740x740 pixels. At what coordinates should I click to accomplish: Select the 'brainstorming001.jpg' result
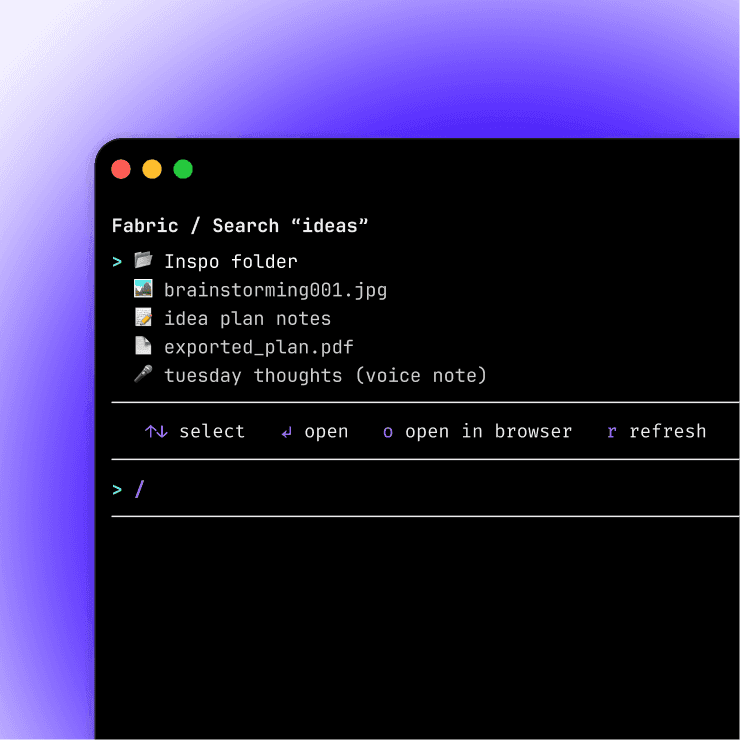click(276, 290)
